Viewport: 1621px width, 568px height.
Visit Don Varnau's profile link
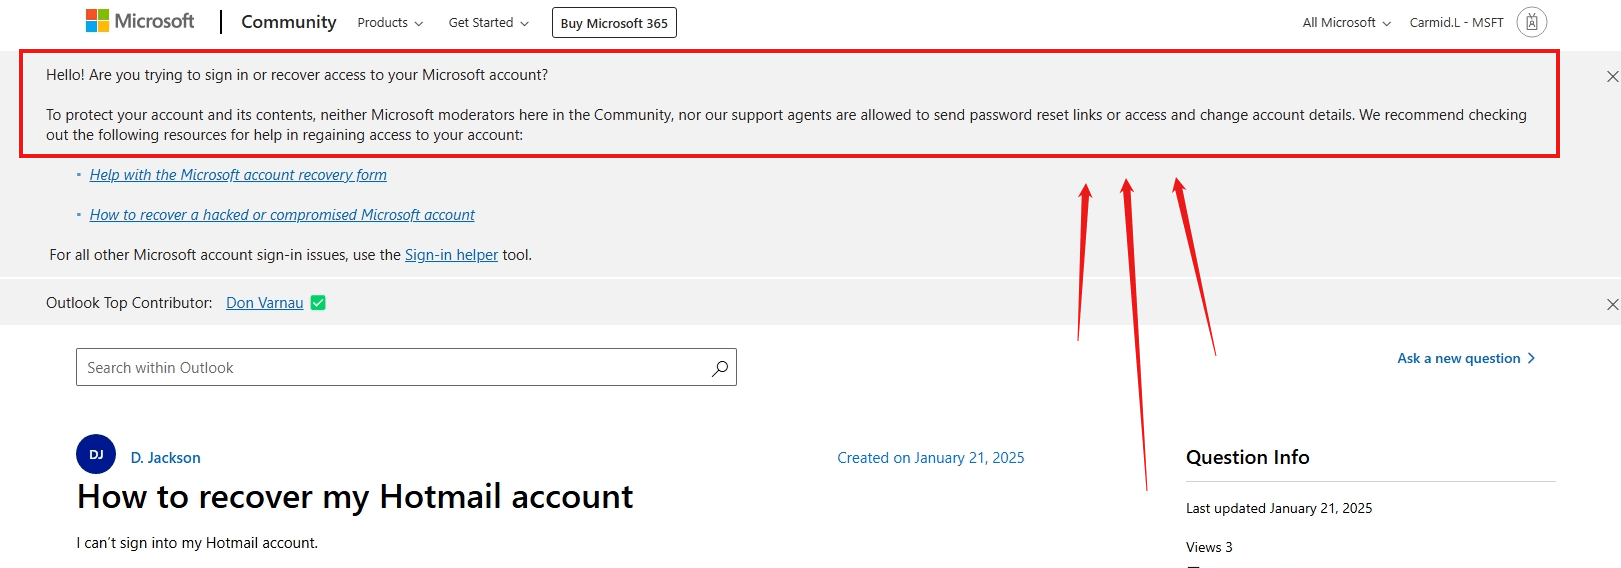pyautogui.click(x=265, y=303)
